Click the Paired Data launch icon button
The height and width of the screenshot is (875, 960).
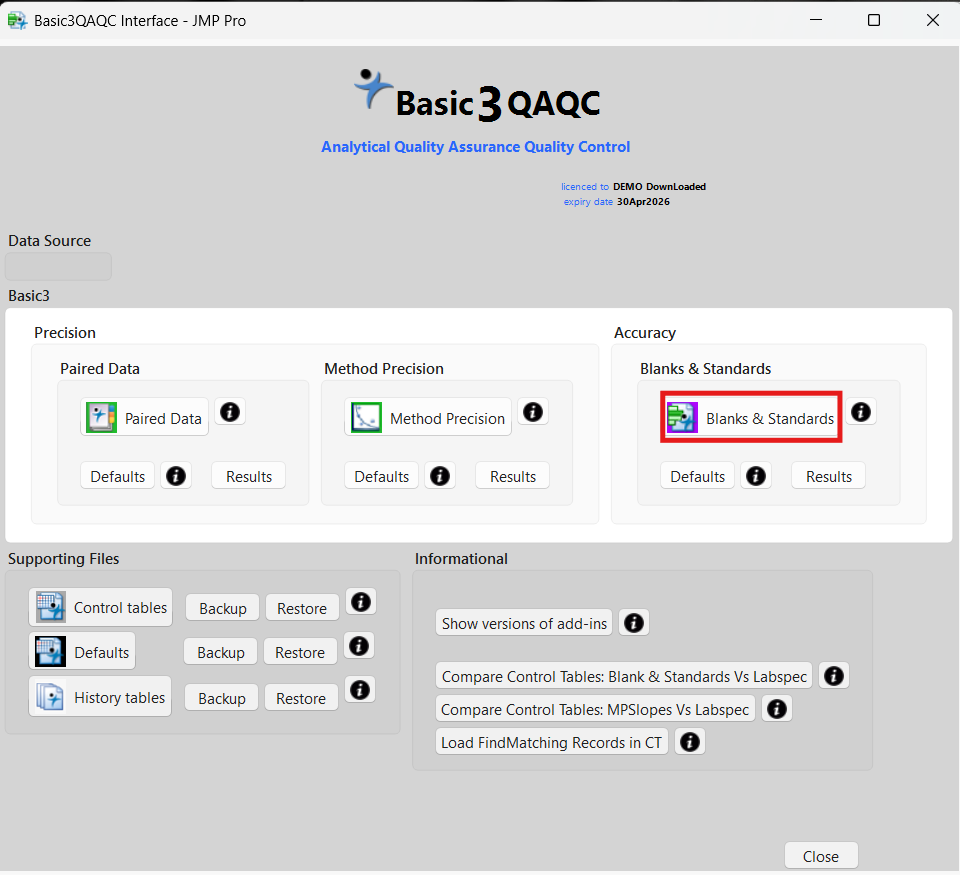tap(145, 418)
